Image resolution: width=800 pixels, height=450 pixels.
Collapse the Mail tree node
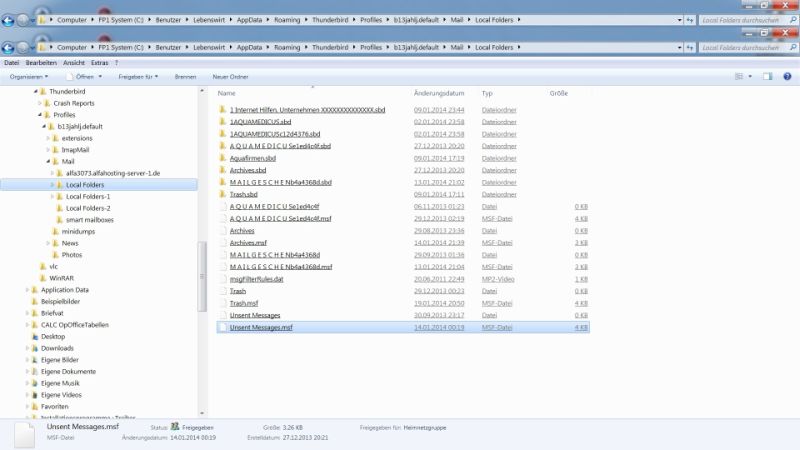[x=48, y=161]
